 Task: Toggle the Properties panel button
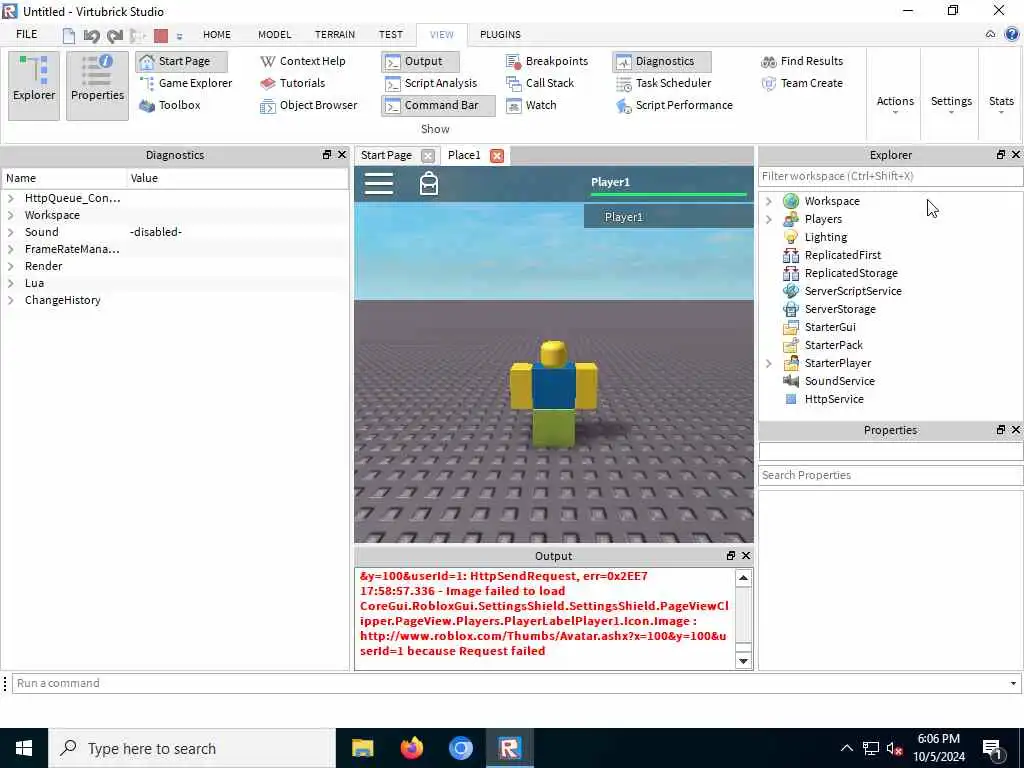[97, 86]
